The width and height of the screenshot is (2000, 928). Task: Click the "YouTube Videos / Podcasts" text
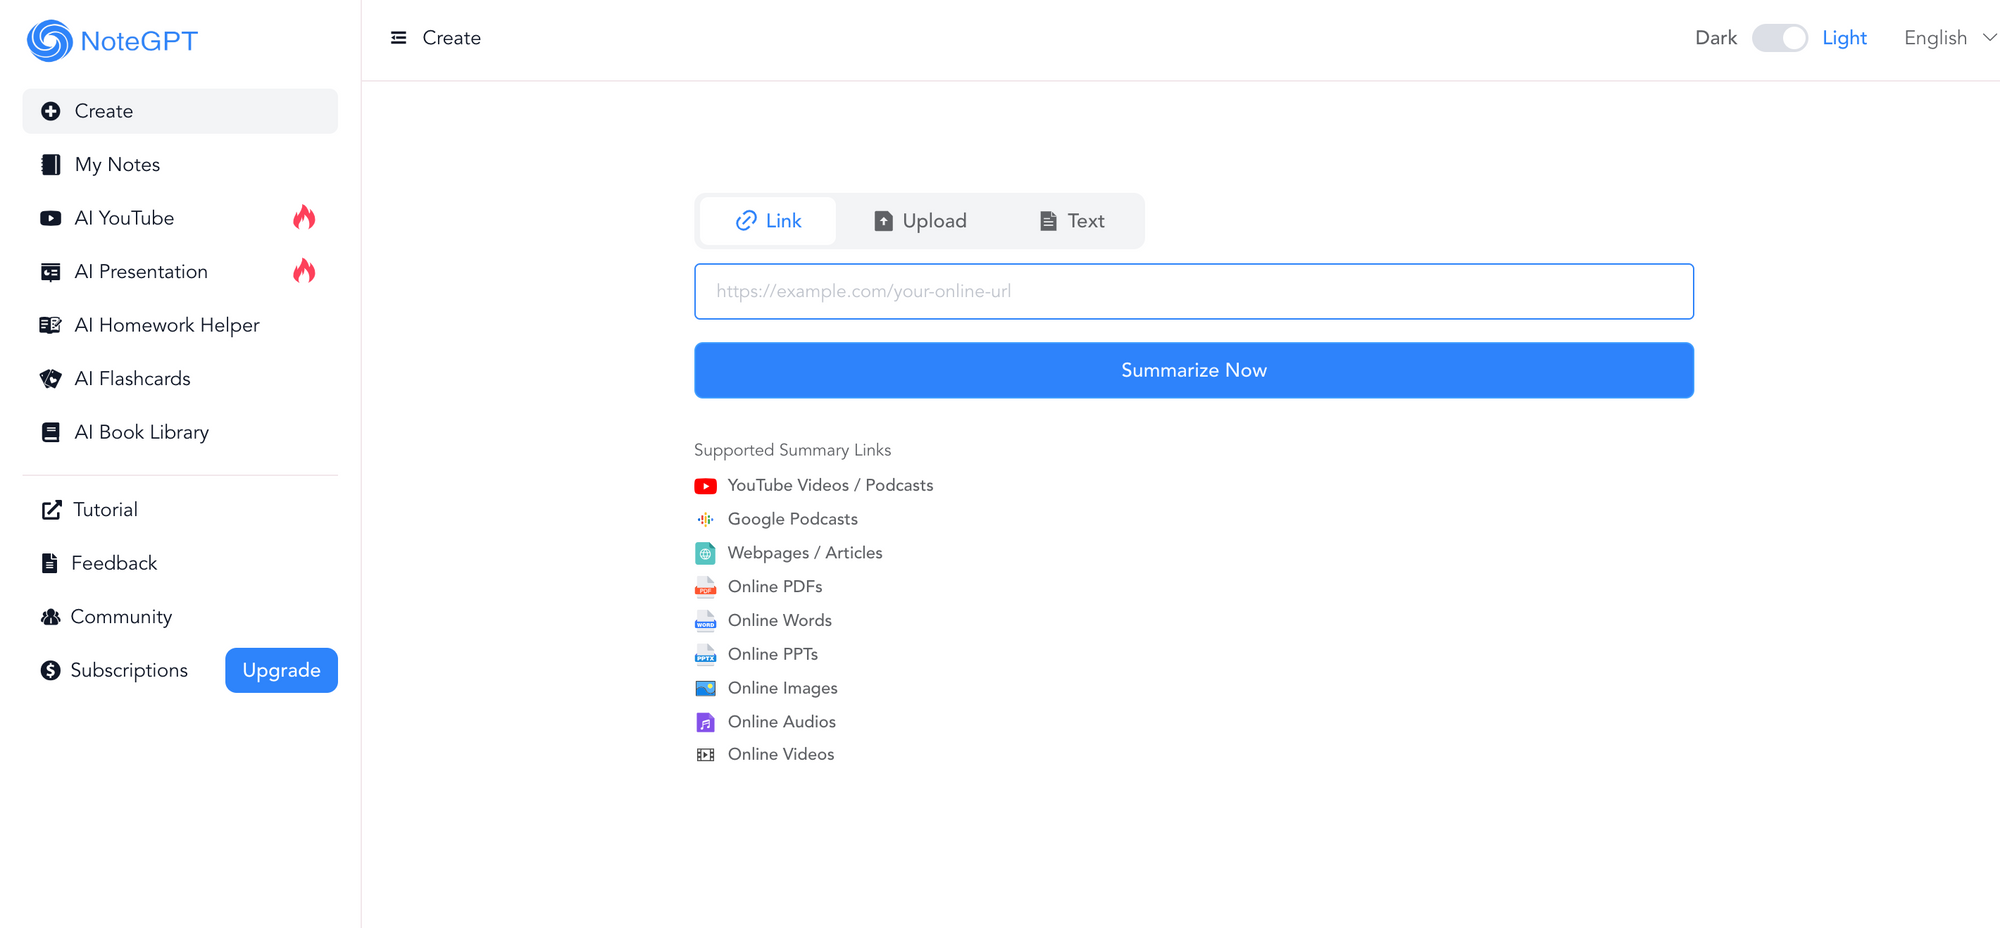[x=830, y=485]
